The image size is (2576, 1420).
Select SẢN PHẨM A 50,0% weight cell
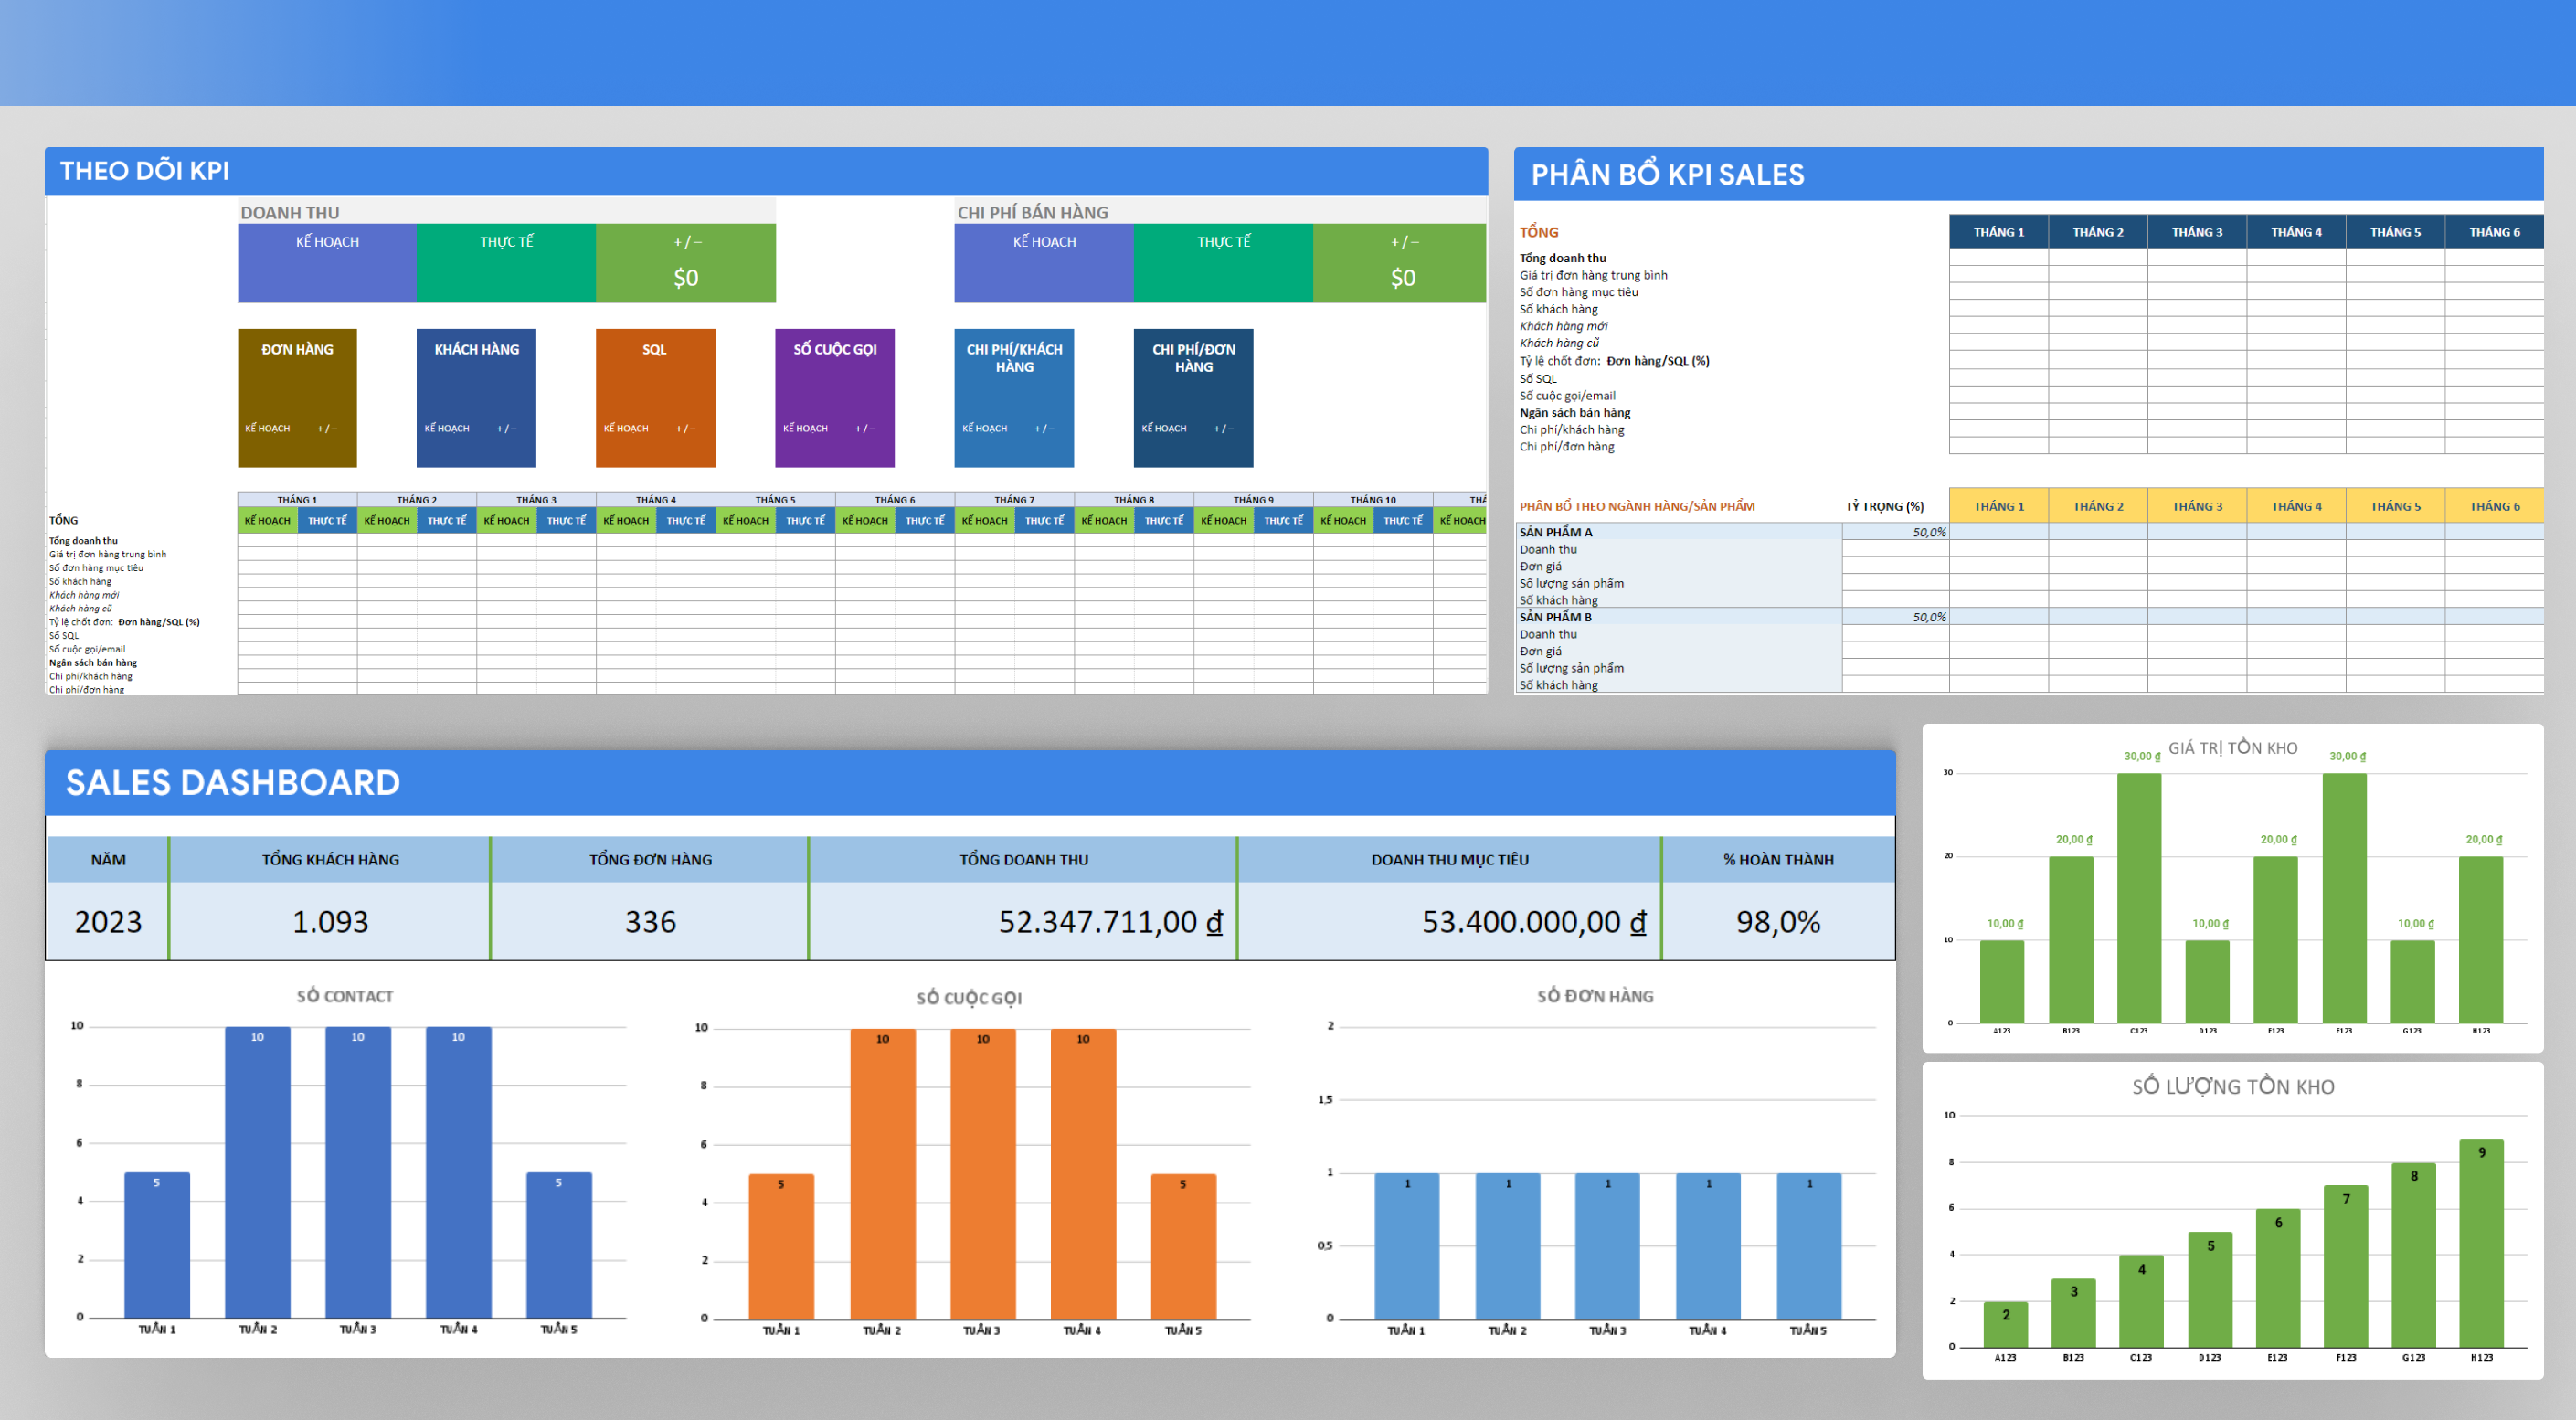coord(1895,532)
